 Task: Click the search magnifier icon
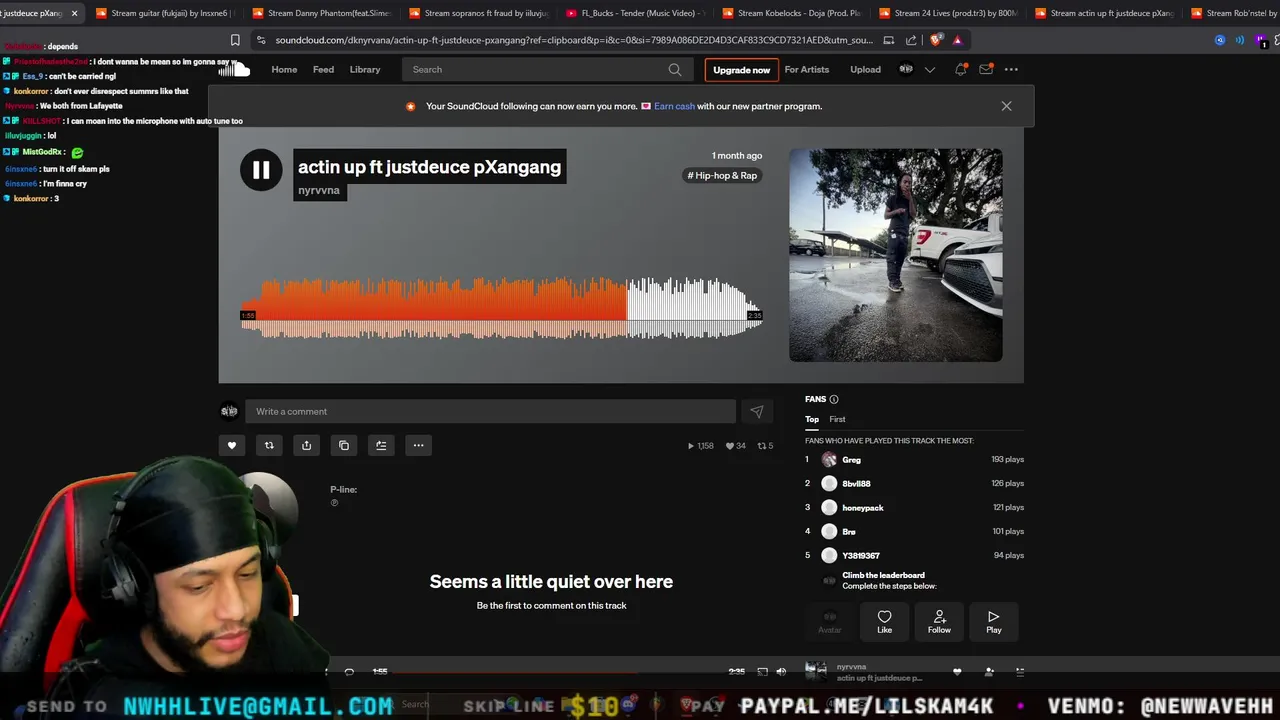tap(675, 70)
